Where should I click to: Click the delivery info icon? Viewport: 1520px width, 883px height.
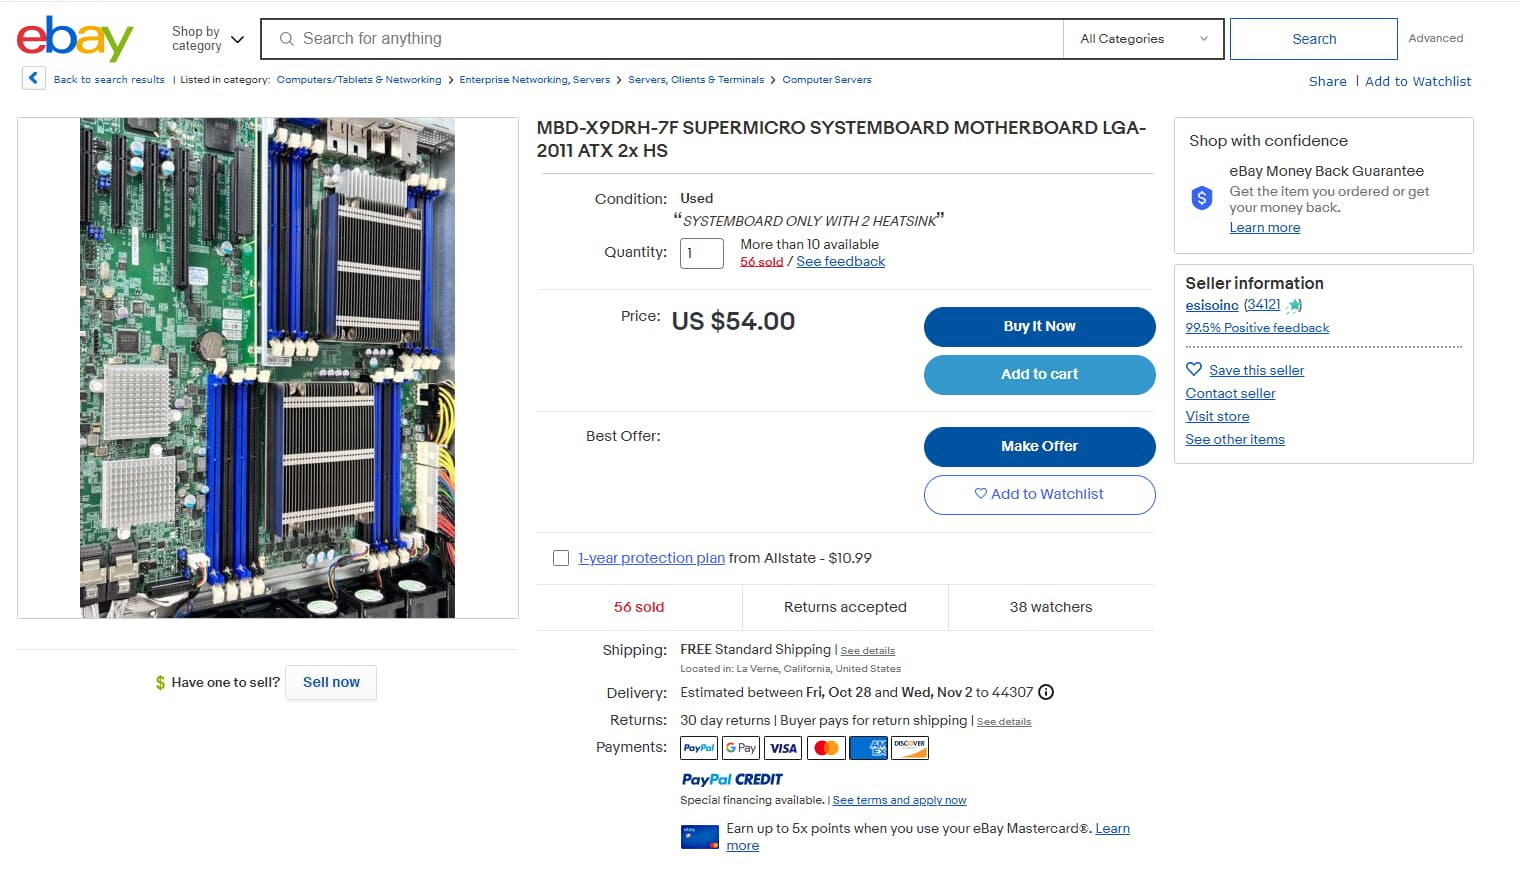pos(1046,692)
